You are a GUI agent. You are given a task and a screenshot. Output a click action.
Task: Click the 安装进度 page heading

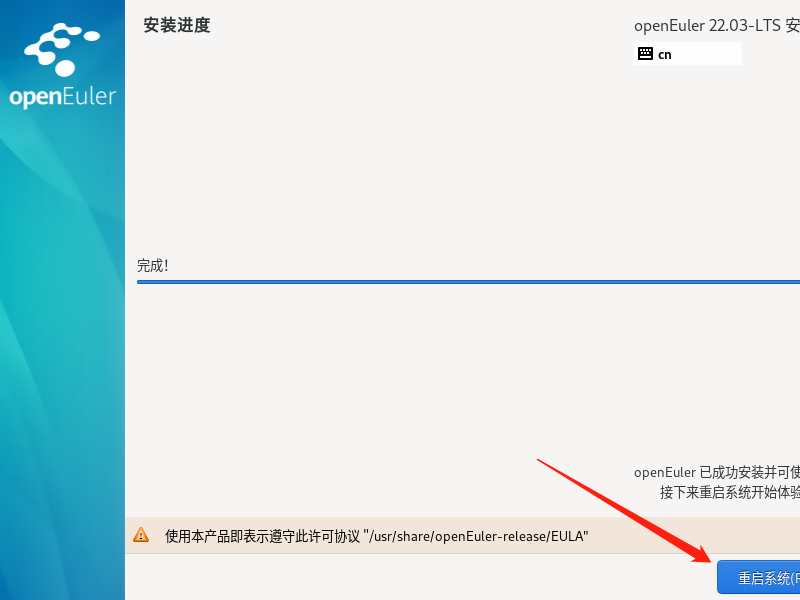(x=177, y=25)
